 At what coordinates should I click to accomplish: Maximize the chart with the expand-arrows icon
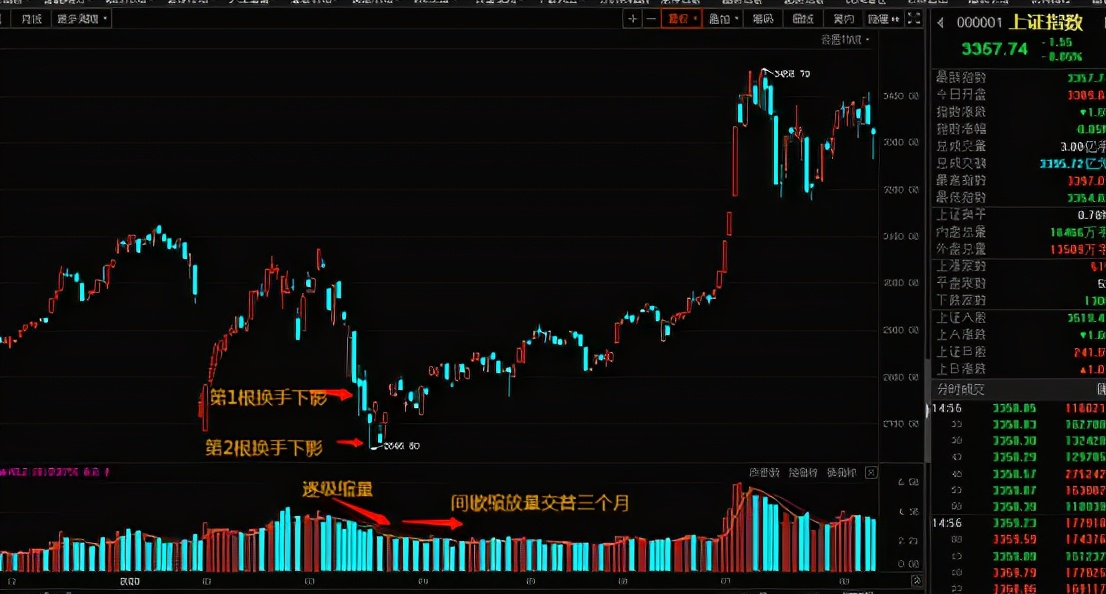pos(912,18)
